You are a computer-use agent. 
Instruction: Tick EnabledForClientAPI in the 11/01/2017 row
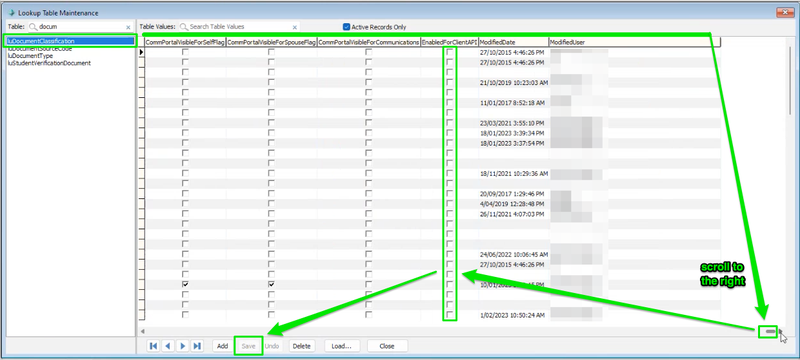pyautogui.click(x=449, y=102)
